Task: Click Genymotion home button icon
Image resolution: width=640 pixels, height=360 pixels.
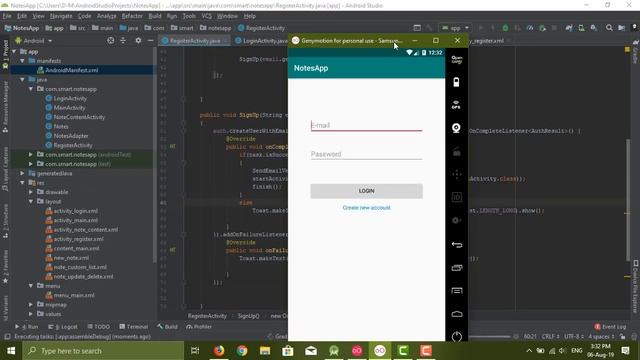Action: tap(457, 313)
